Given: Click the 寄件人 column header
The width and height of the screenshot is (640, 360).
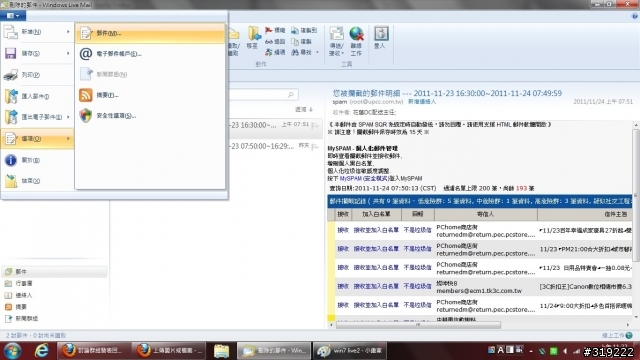Looking at the screenshot, I should pos(486,214).
